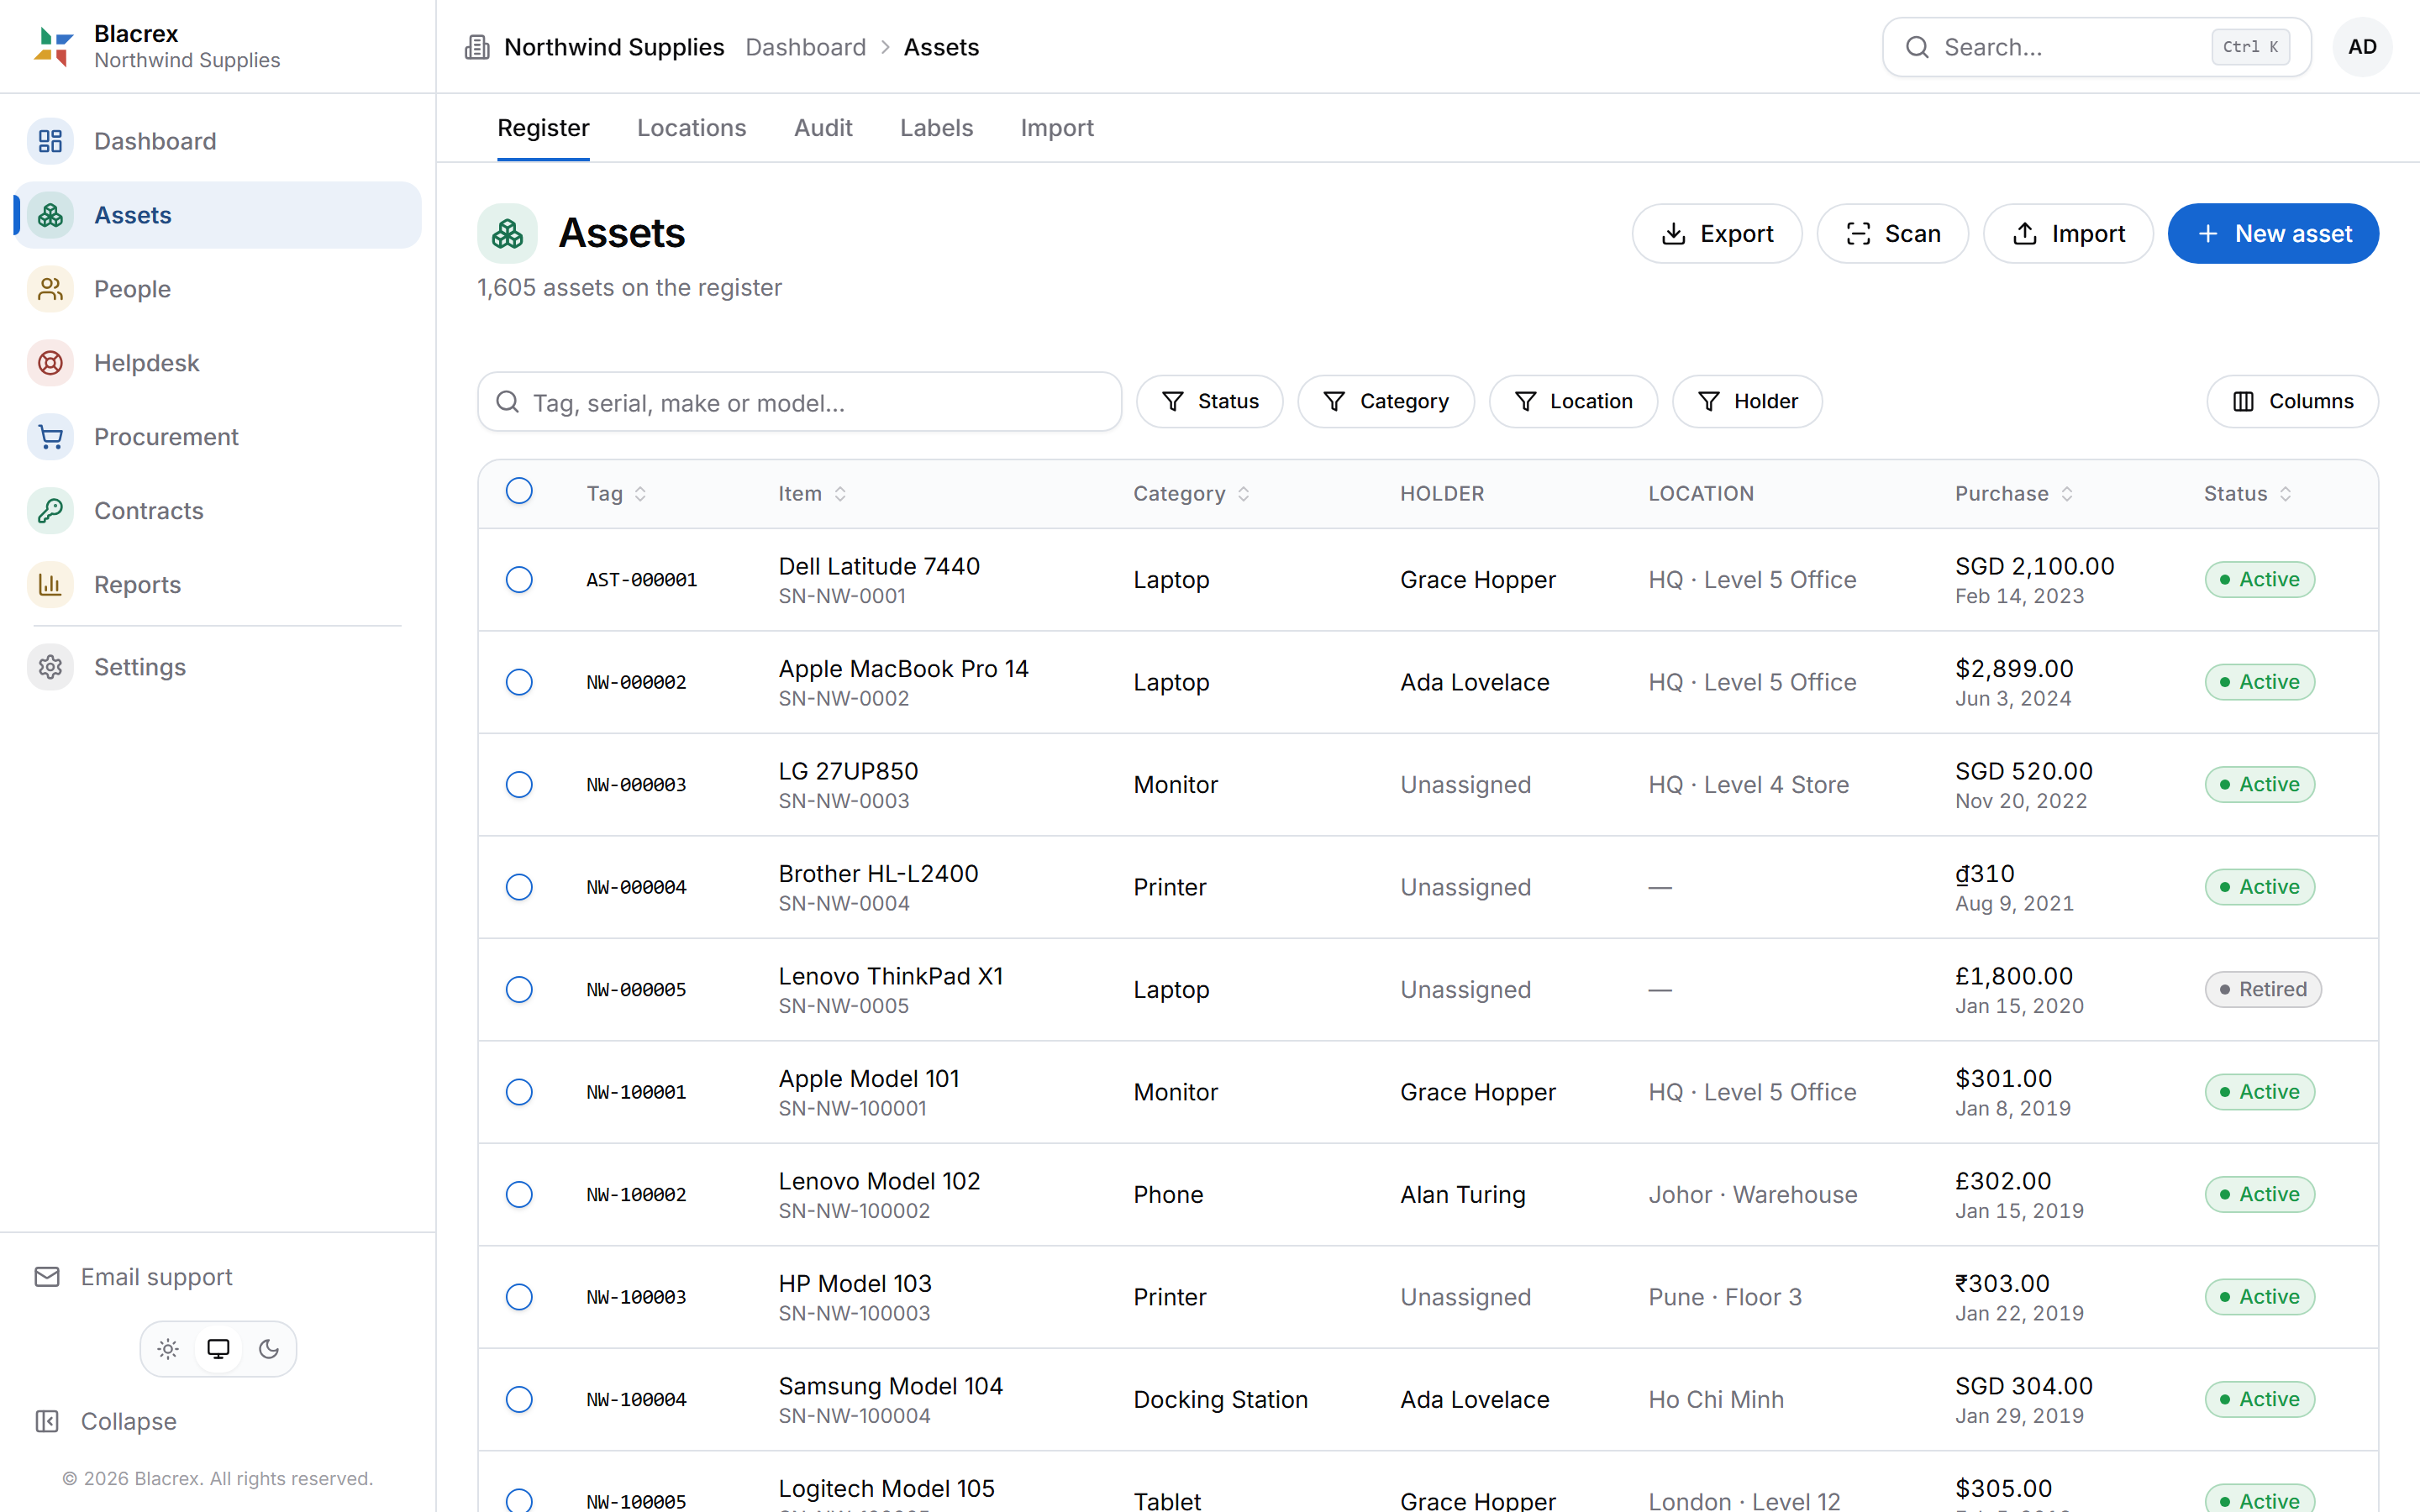
Task: Open the Location filter dropdown
Action: (x=1573, y=402)
